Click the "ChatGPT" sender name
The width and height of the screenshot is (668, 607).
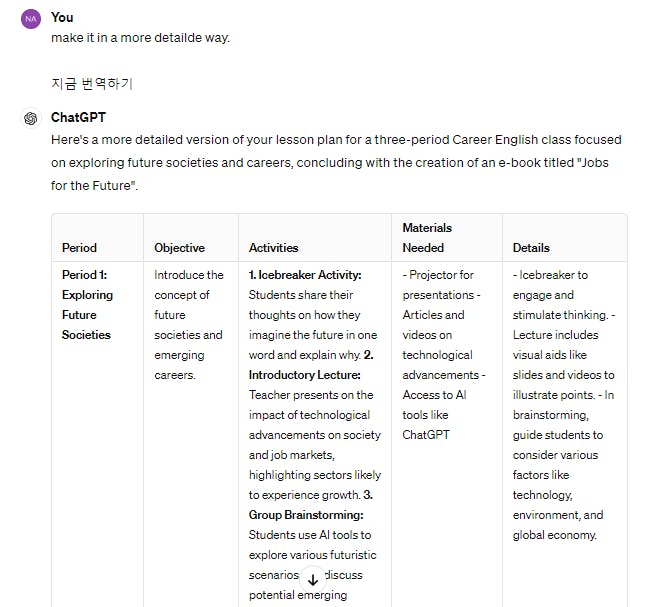[78, 118]
